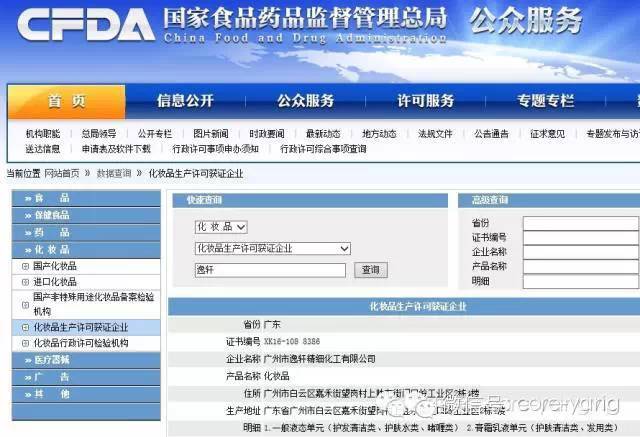Screen dimensions: 640x437
Task: Open the 总局领导 submenu link
Action: click(99, 134)
